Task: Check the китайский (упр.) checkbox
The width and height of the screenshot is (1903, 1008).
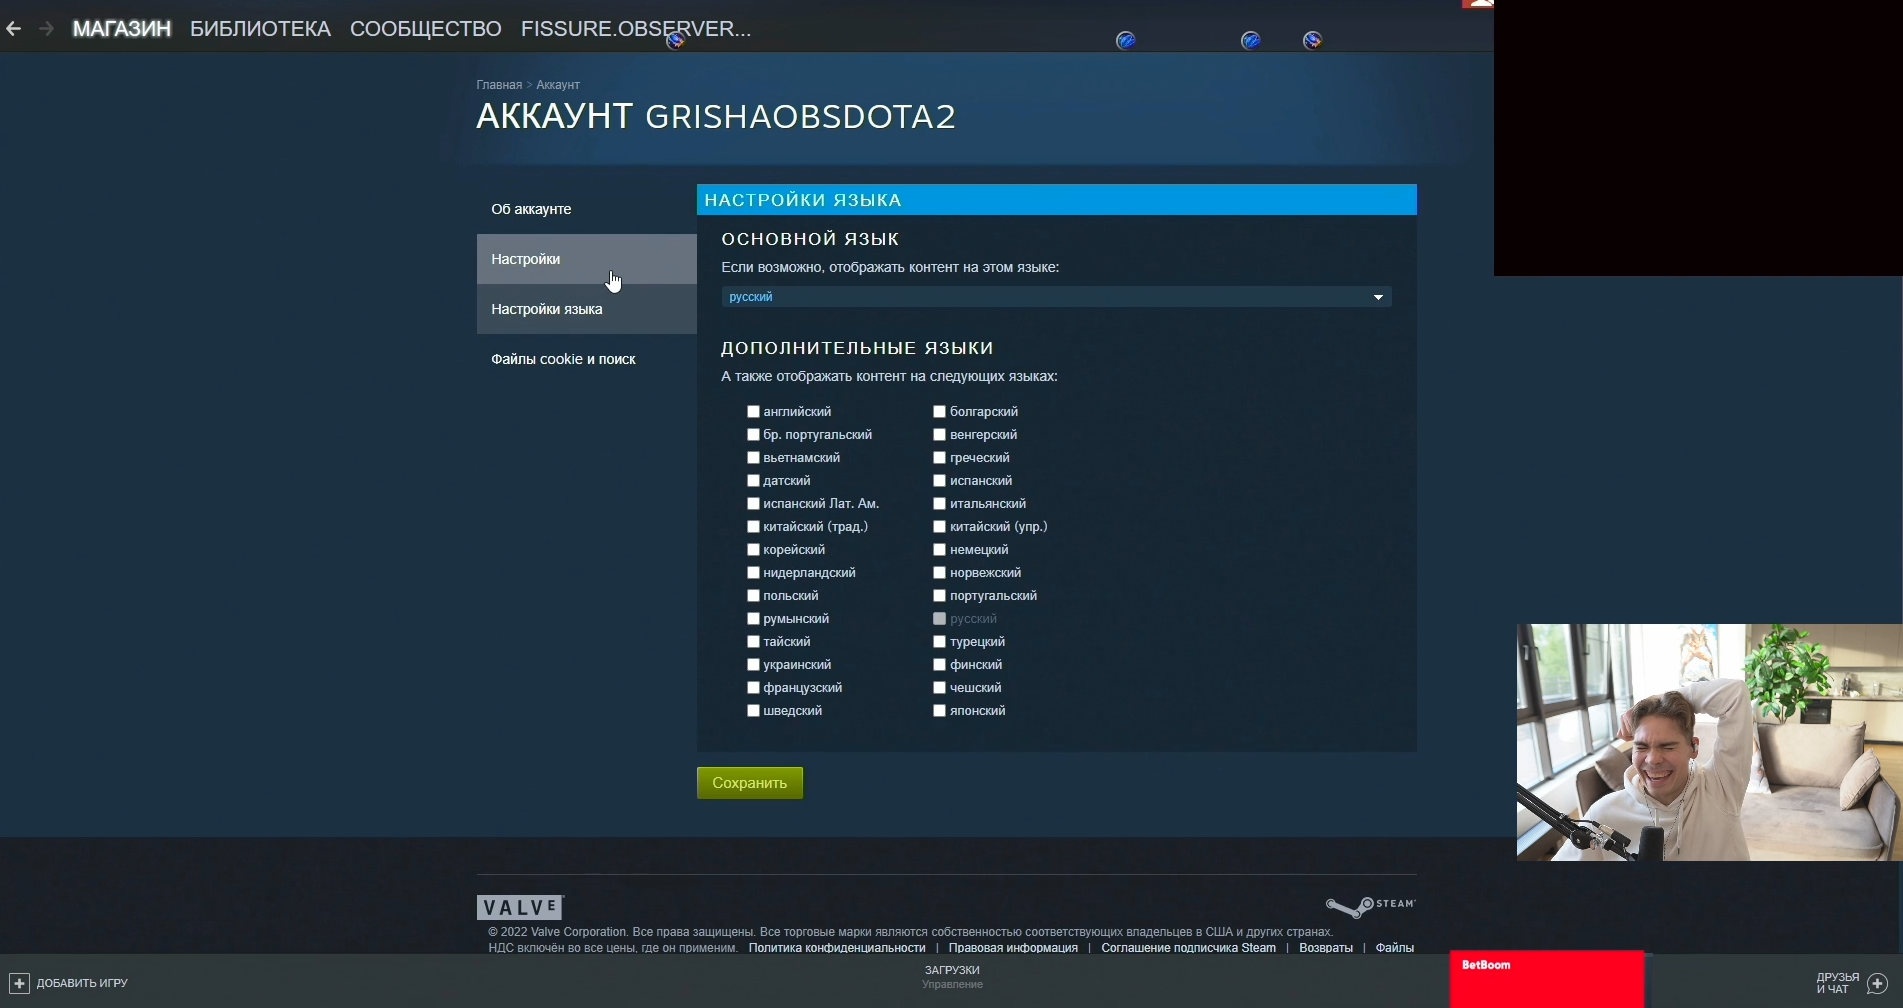Action: (939, 527)
